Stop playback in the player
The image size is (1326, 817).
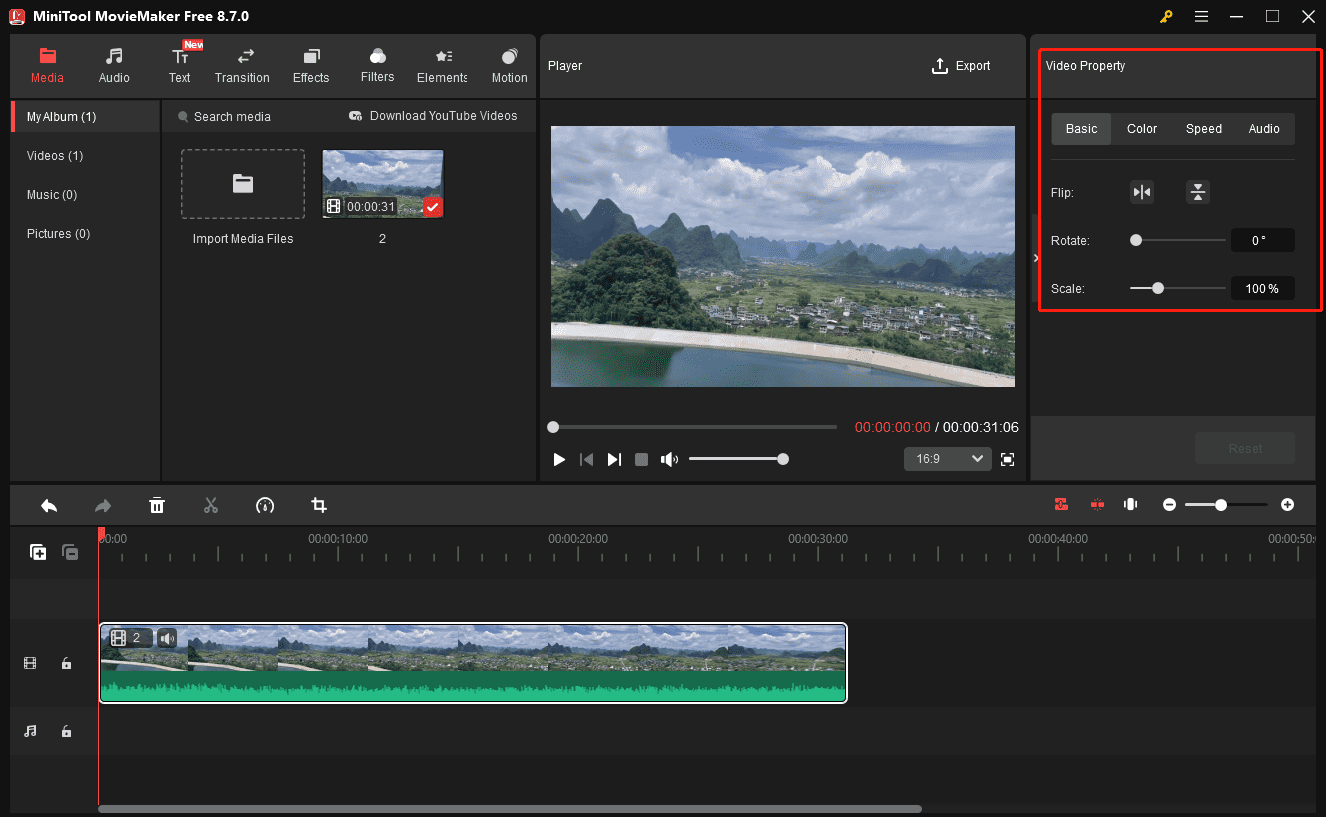[x=642, y=459]
